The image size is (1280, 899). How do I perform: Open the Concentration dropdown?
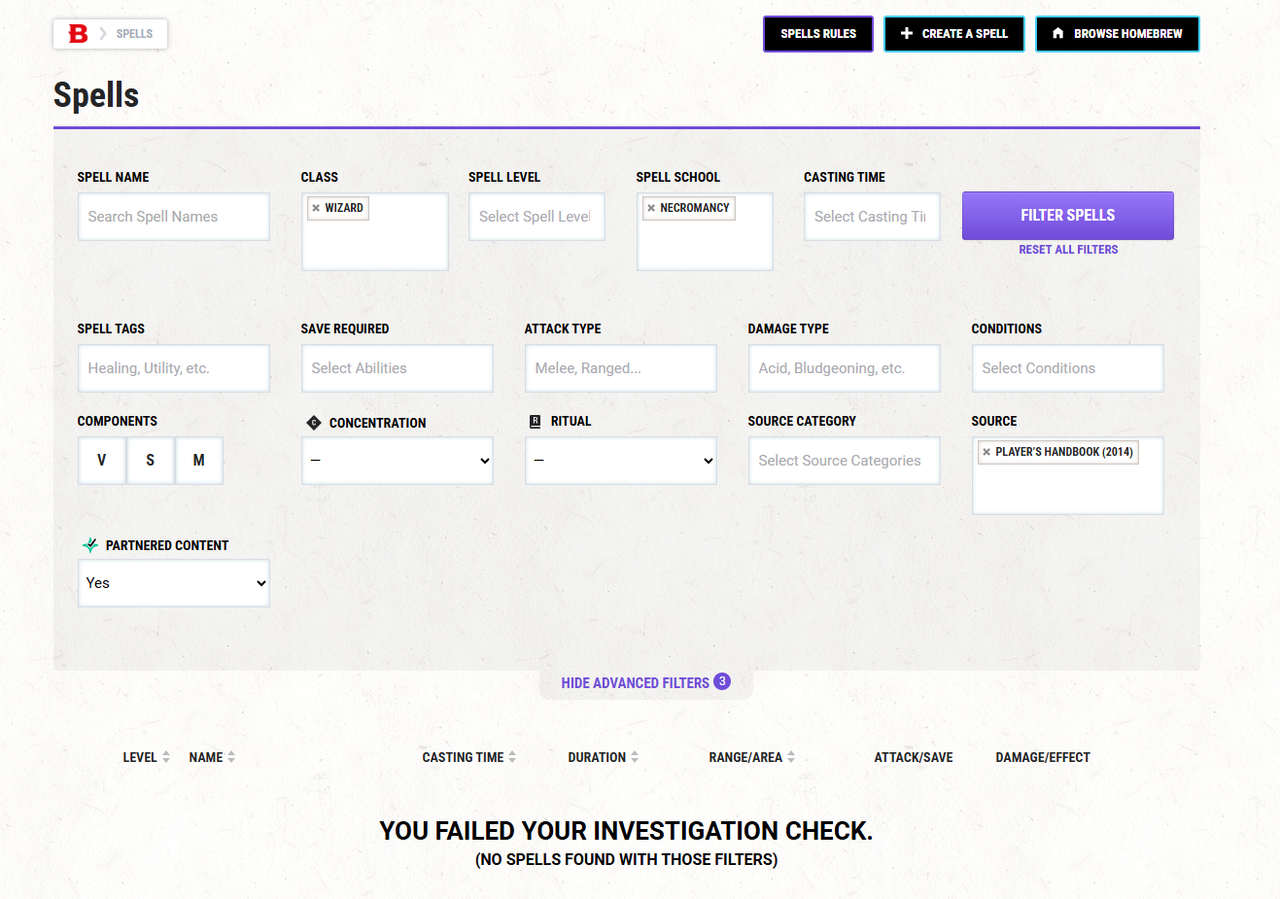(x=397, y=461)
